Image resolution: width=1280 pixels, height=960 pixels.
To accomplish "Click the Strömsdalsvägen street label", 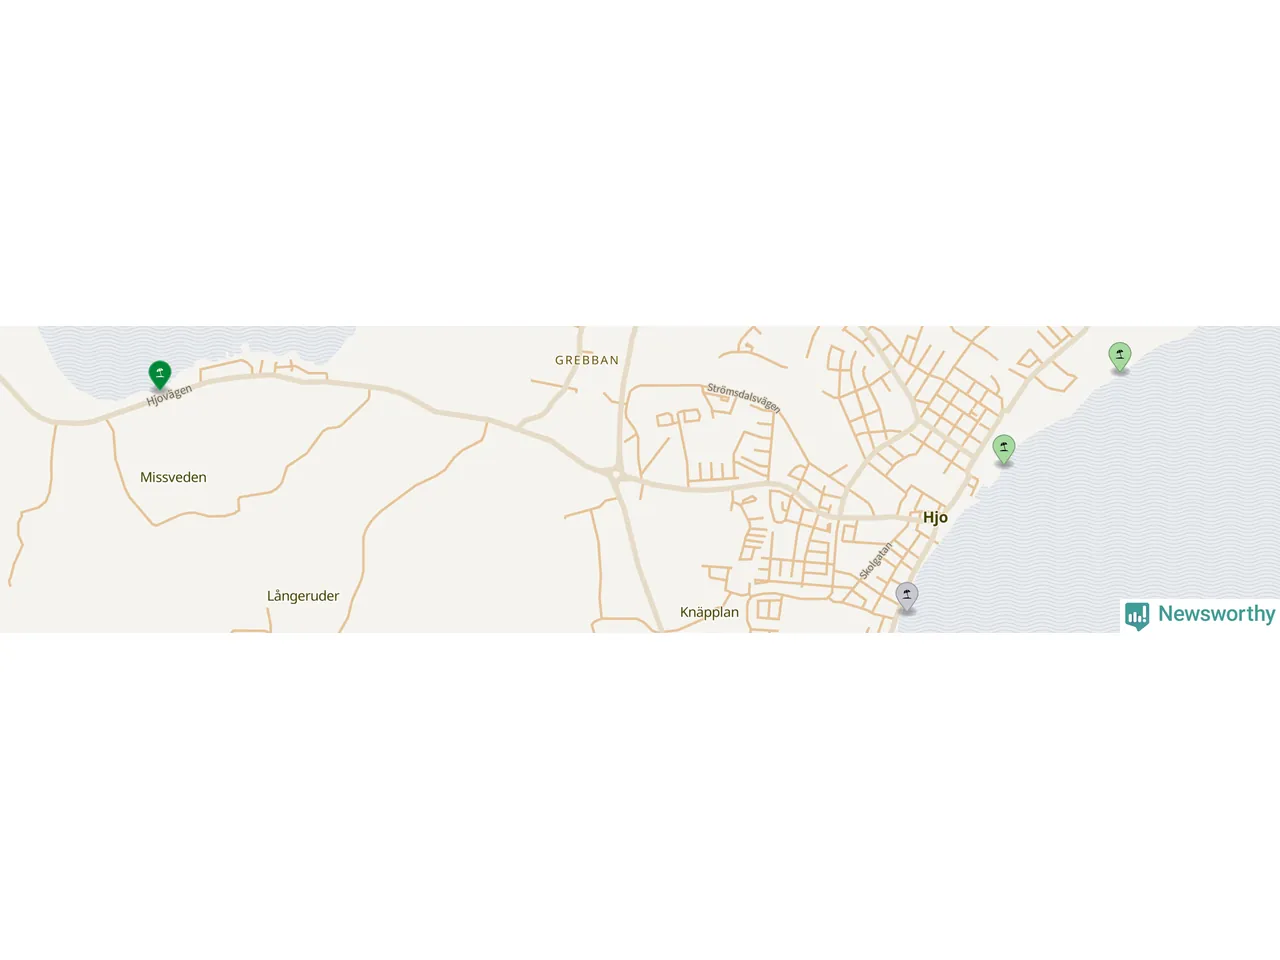I will (x=743, y=397).
